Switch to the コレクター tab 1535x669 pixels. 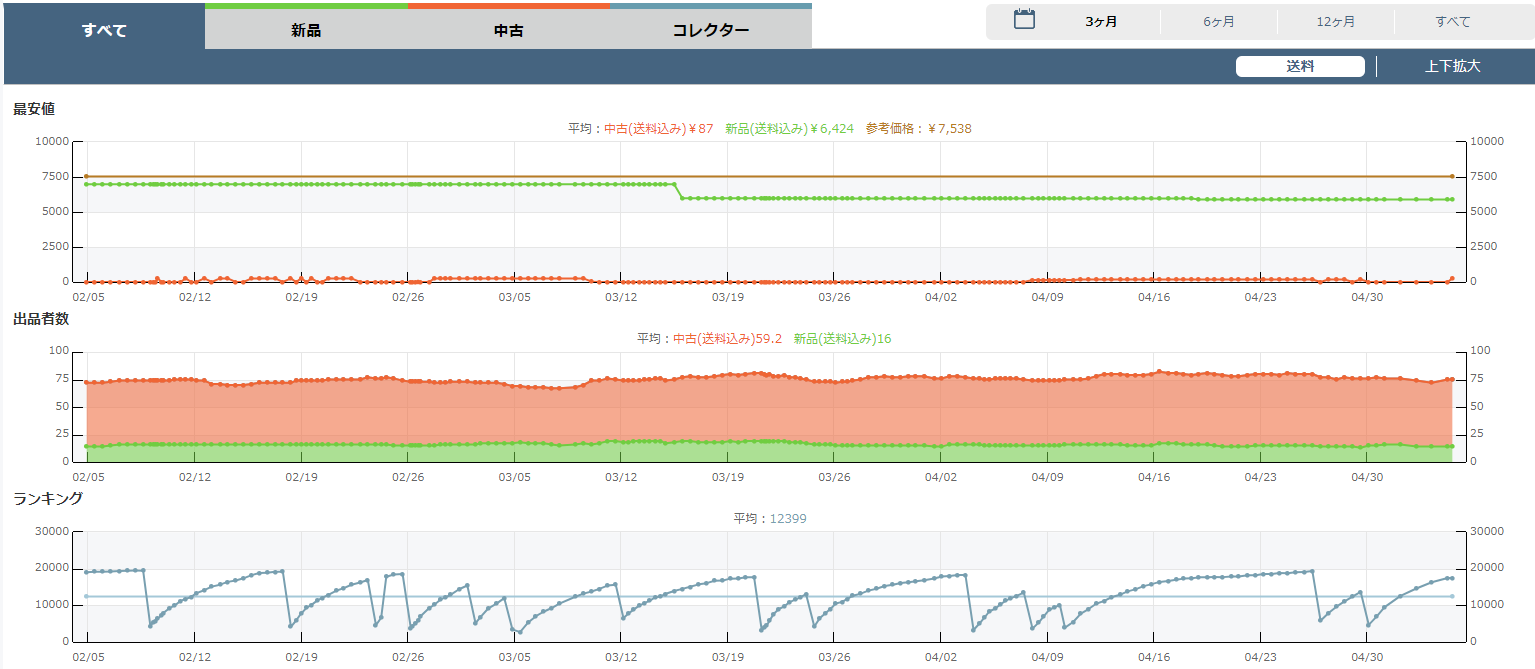(710, 30)
